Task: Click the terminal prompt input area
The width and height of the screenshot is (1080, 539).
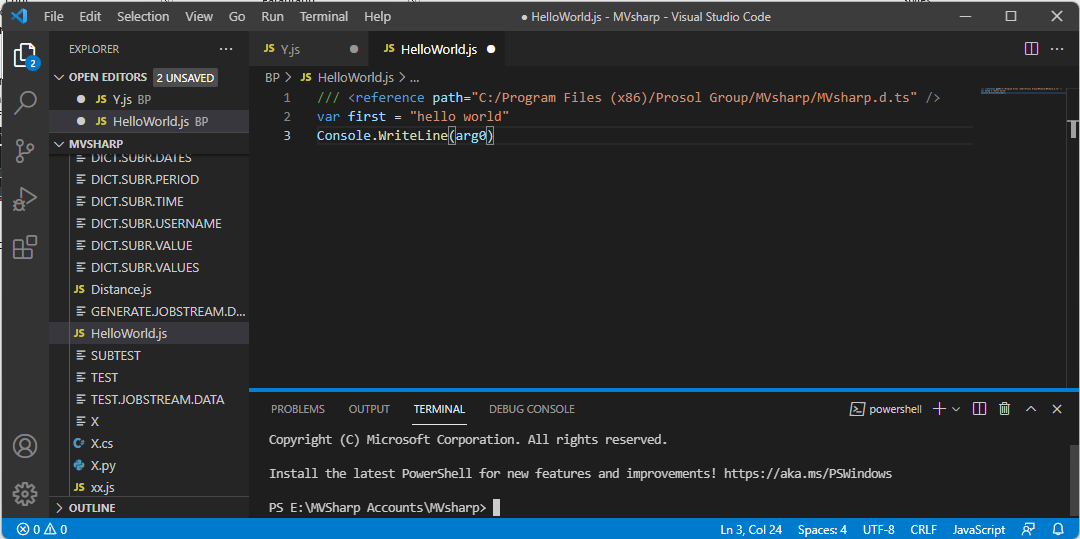Action: (496, 508)
